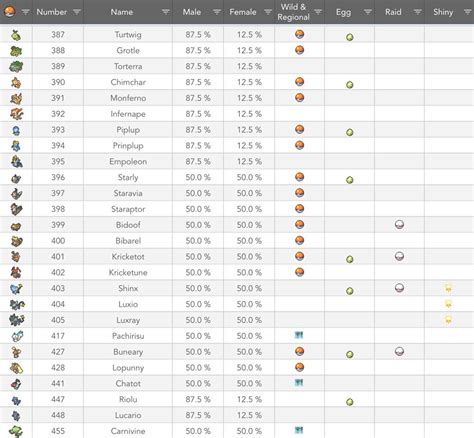Click the Riolu egg icon
This screenshot has height=438, width=474.
tap(350, 402)
